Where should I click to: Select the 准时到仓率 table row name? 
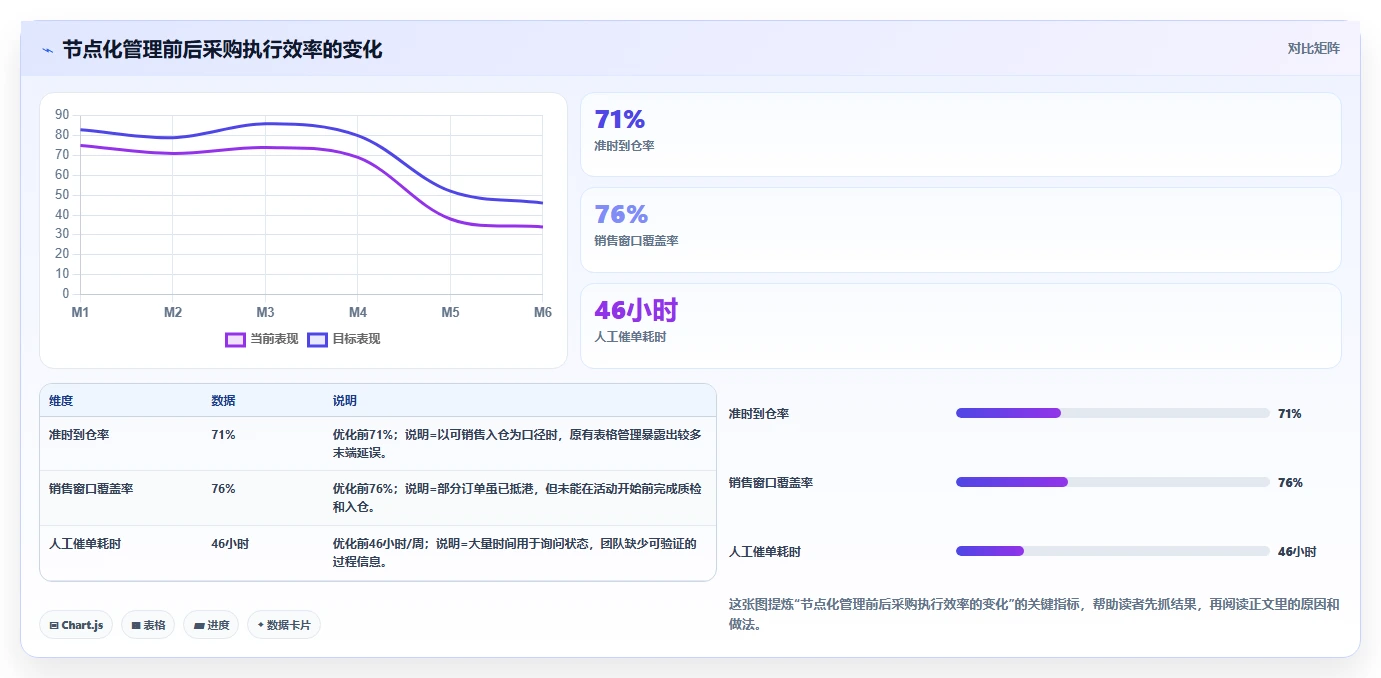(79, 435)
